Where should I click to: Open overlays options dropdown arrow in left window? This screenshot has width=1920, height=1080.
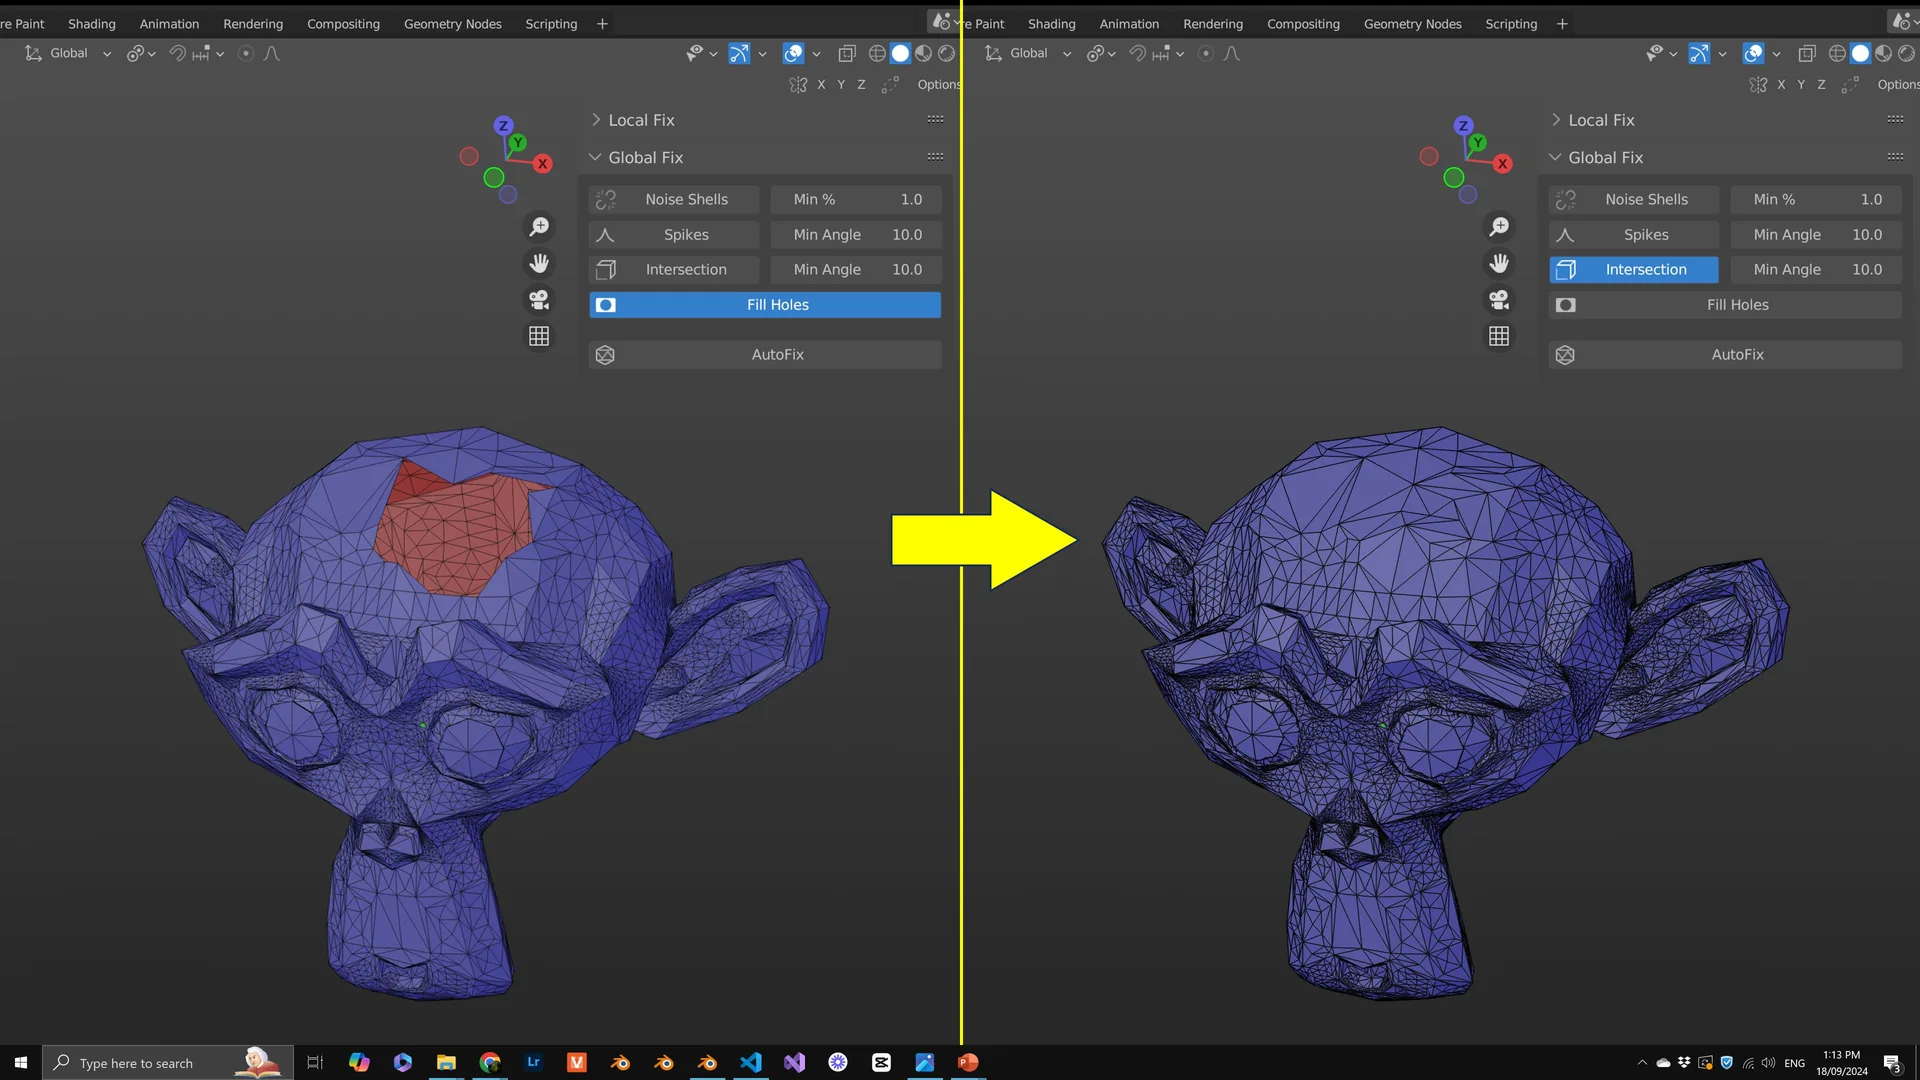click(x=816, y=54)
